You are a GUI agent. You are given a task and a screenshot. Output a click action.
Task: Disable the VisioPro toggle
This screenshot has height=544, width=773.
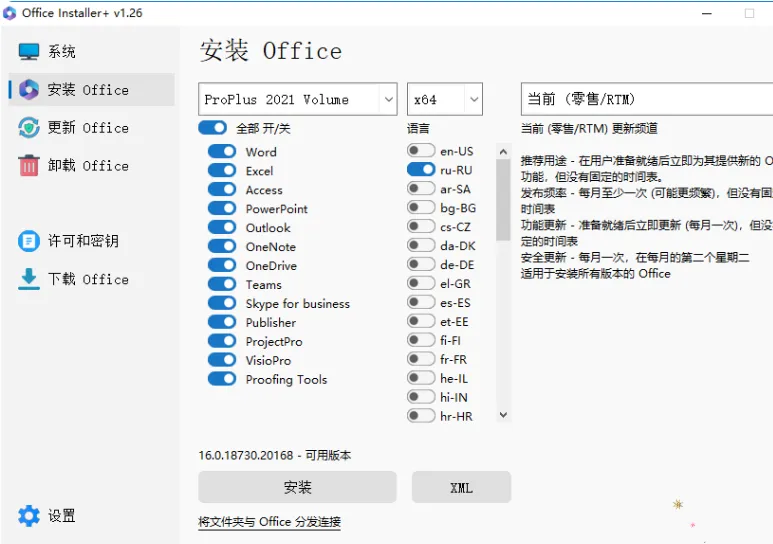(x=222, y=360)
